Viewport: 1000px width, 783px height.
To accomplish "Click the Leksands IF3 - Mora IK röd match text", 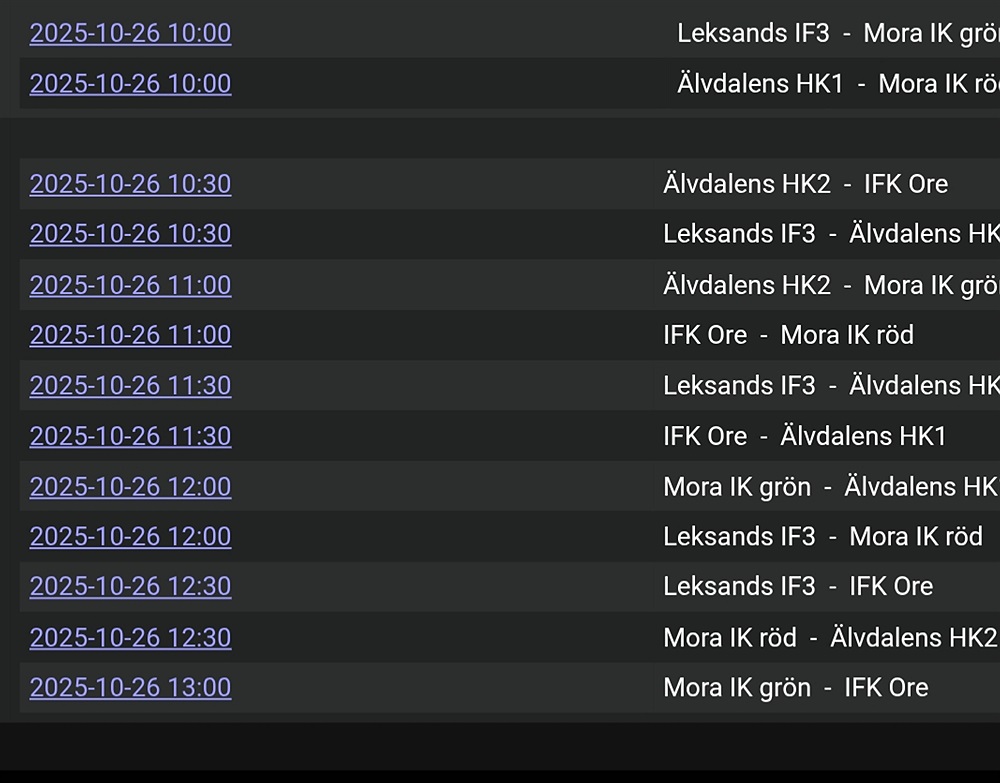I will 822,537.
